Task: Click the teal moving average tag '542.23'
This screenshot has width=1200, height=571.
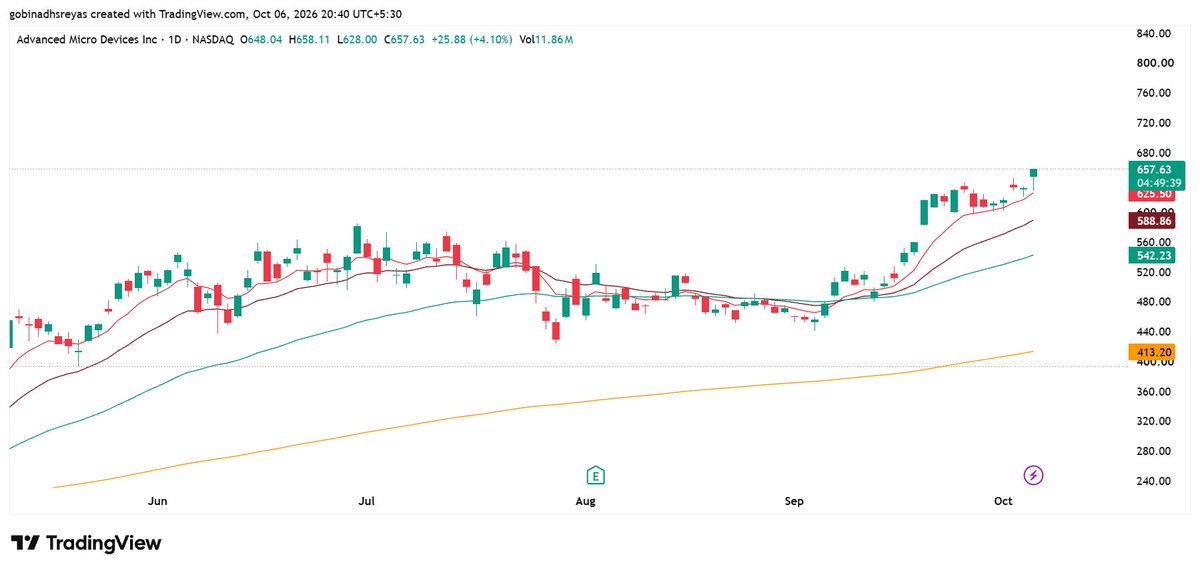Action: coord(1151,256)
